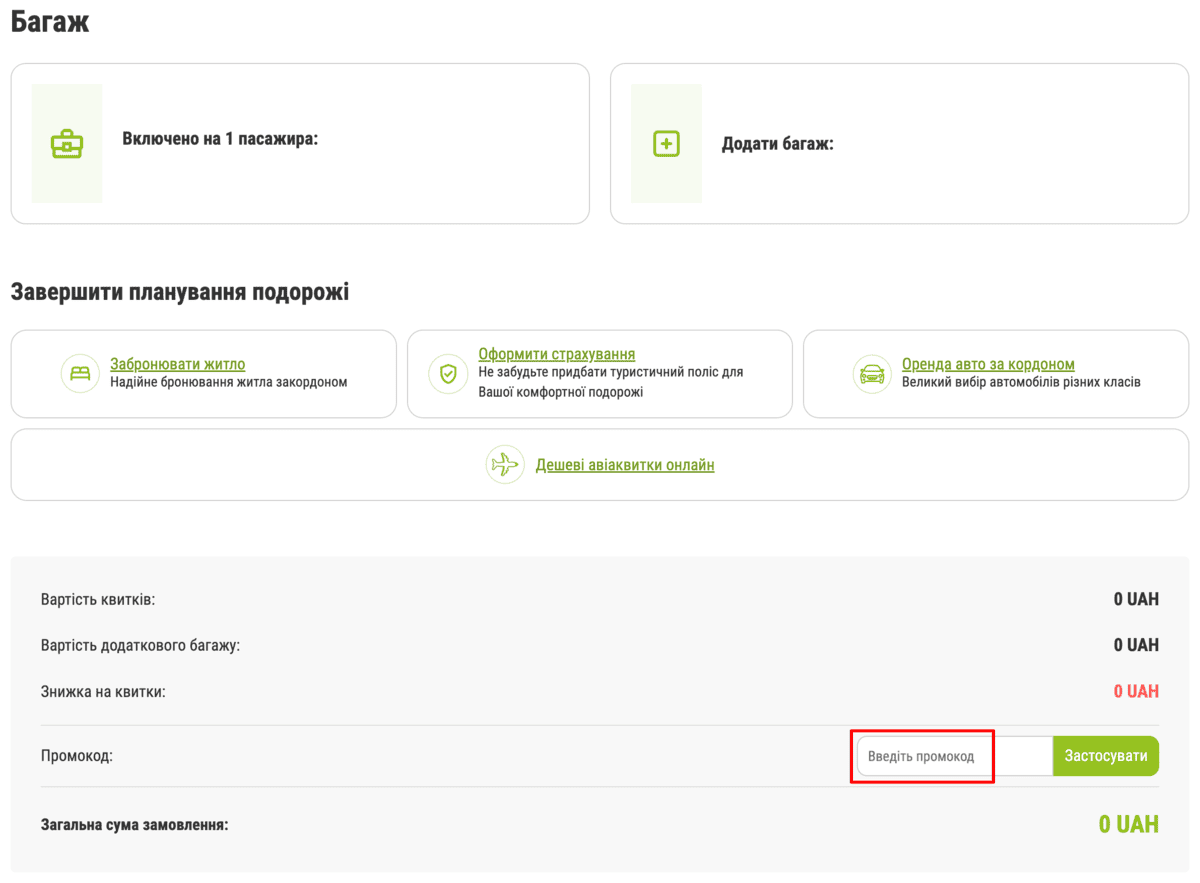
Task: Click the 'Вартість квитків:' label
Action: pyautogui.click(x=98, y=600)
